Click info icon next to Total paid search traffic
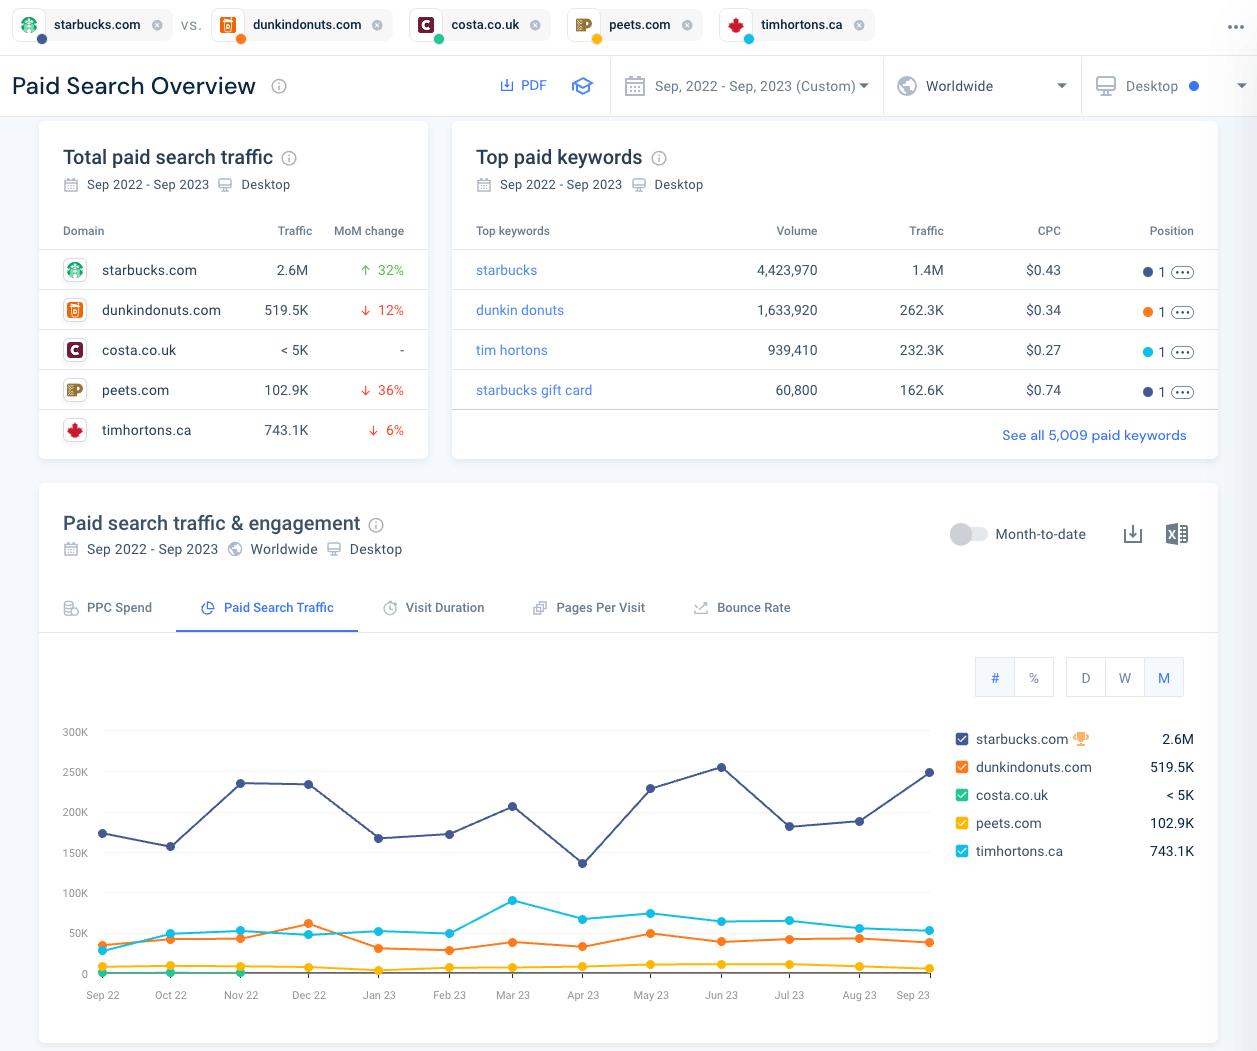 click(289, 158)
